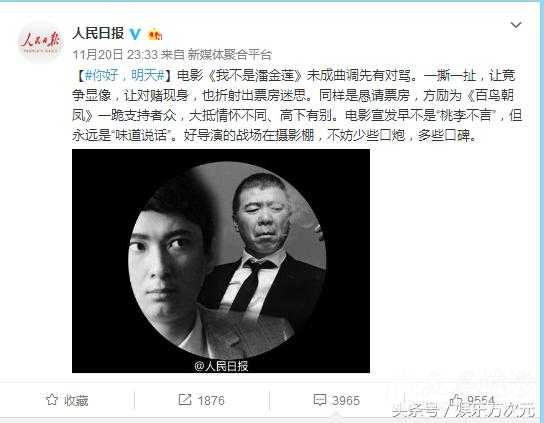Open the 3965 comments count
This screenshot has height=423, width=544.
pyautogui.click(x=346, y=401)
